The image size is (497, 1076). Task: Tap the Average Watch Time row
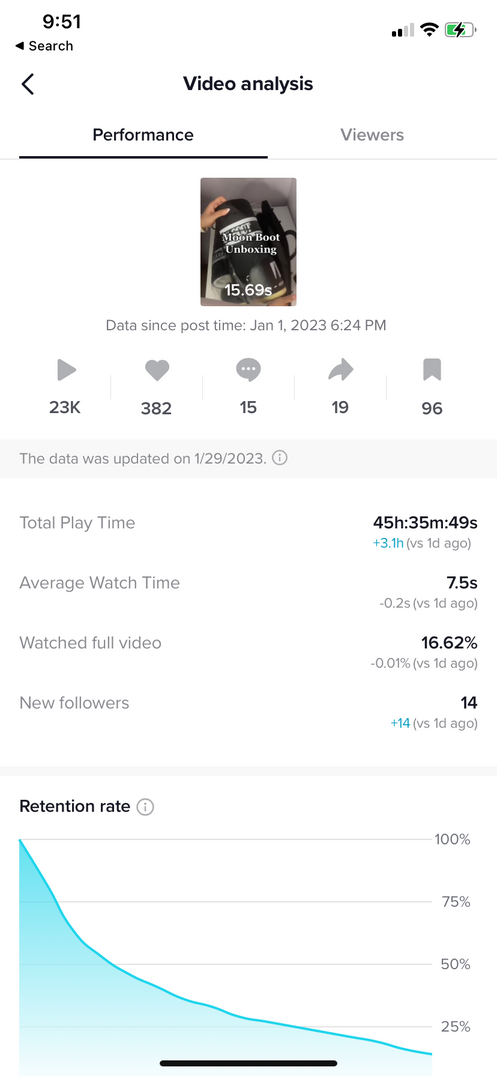click(248, 592)
